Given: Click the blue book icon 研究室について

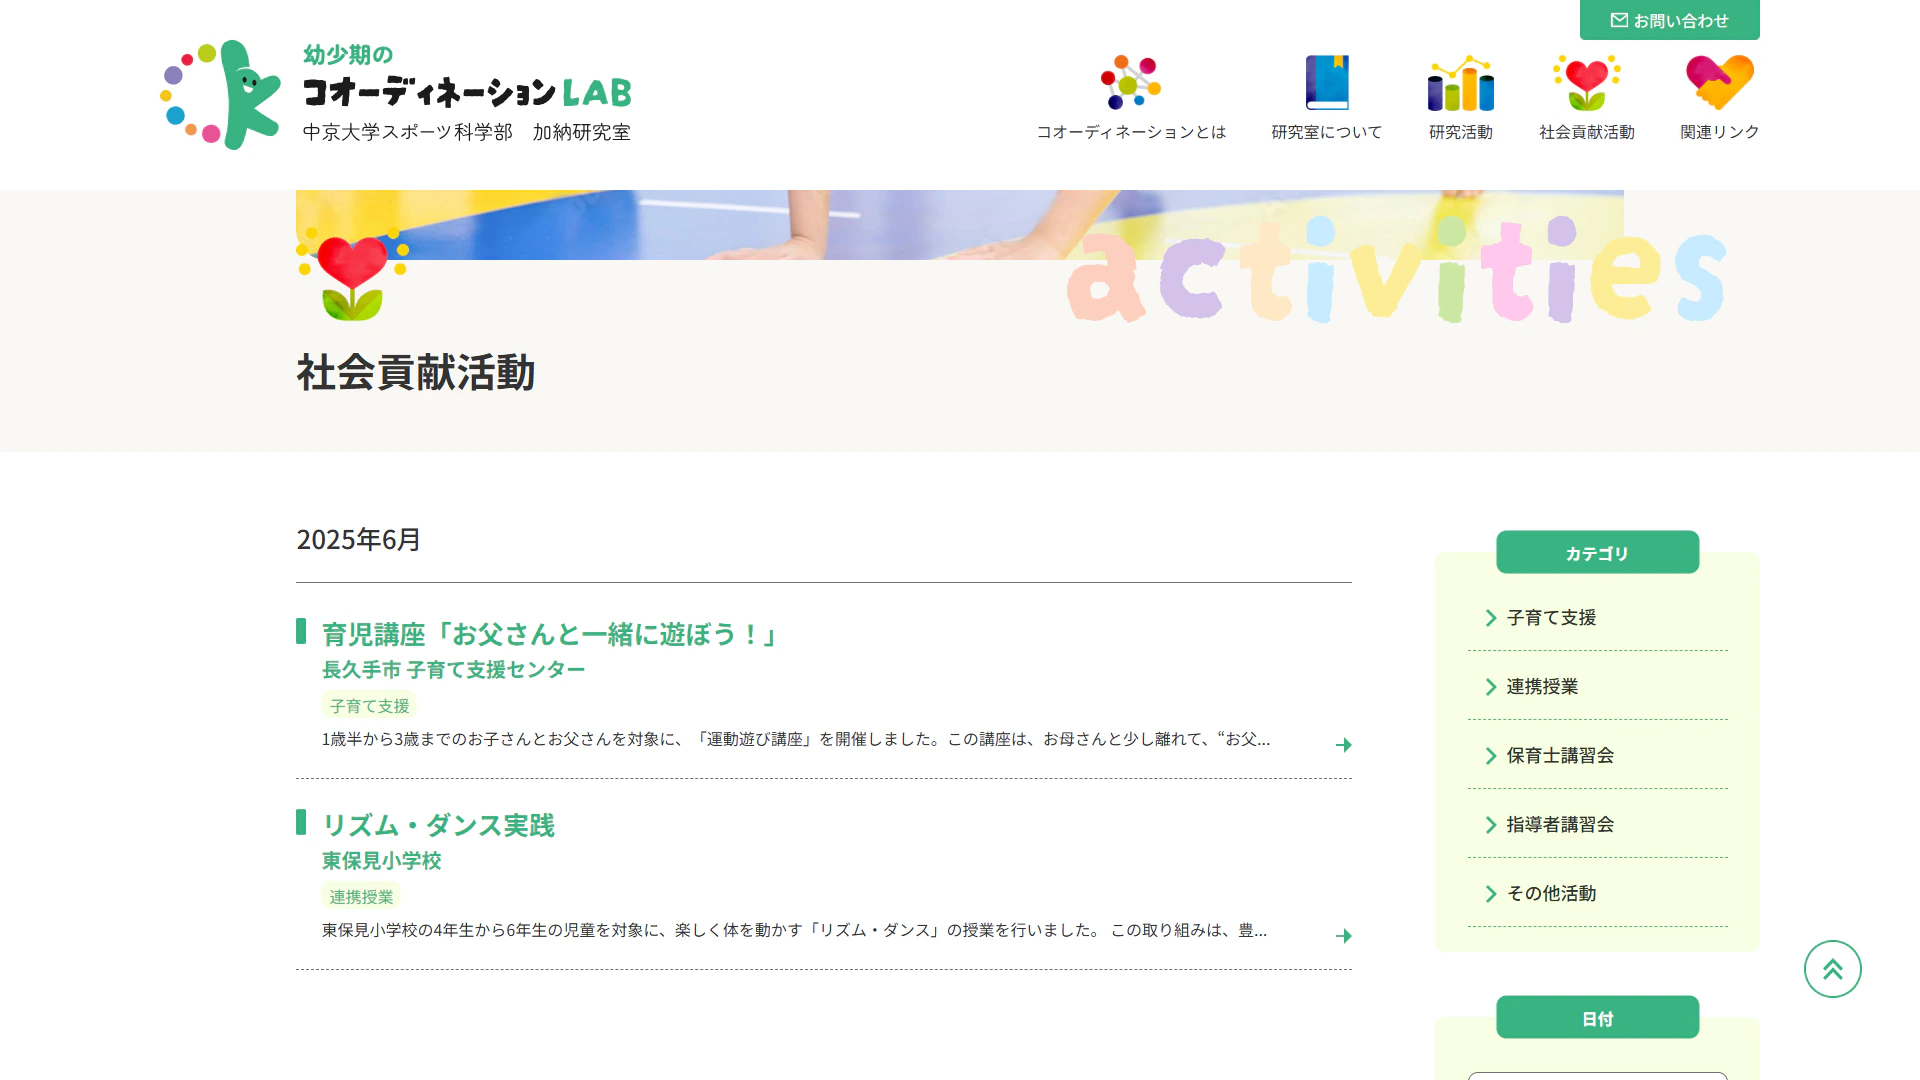Looking at the screenshot, I should [x=1326, y=83].
